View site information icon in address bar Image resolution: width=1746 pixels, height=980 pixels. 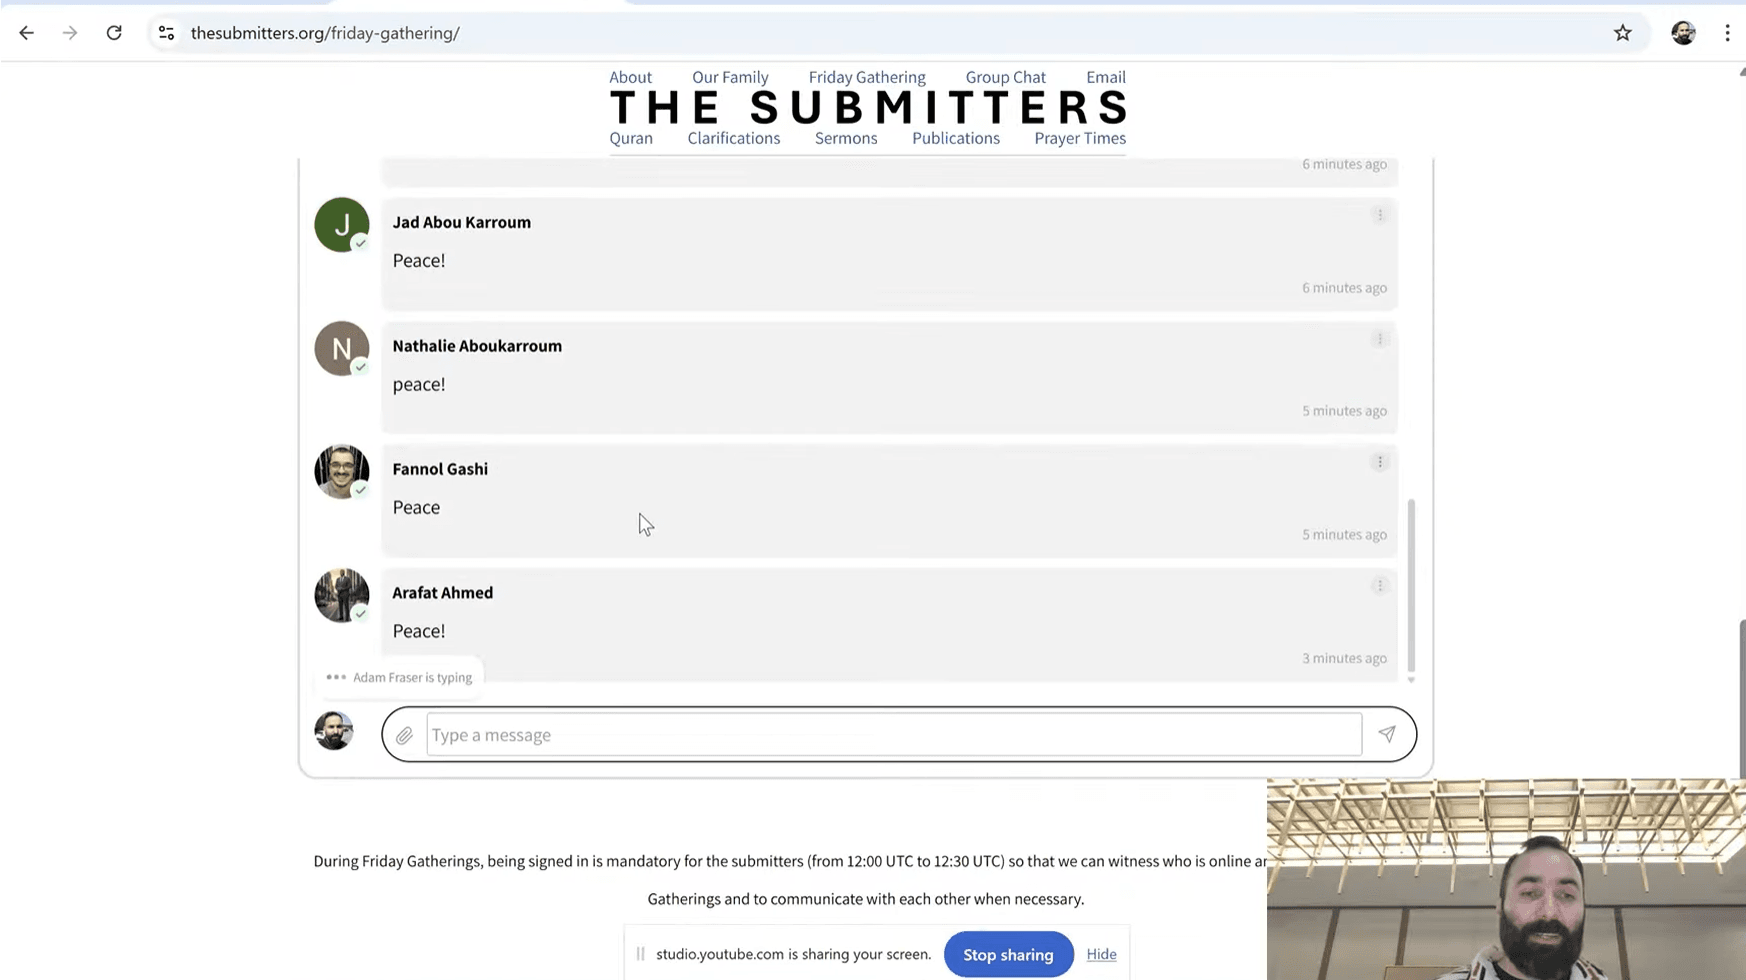pyautogui.click(x=167, y=33)
